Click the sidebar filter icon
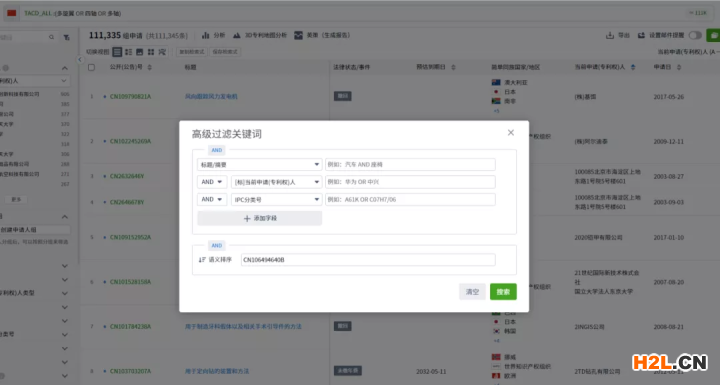This screenshot has height=385, width=720. tap(67, 37)
